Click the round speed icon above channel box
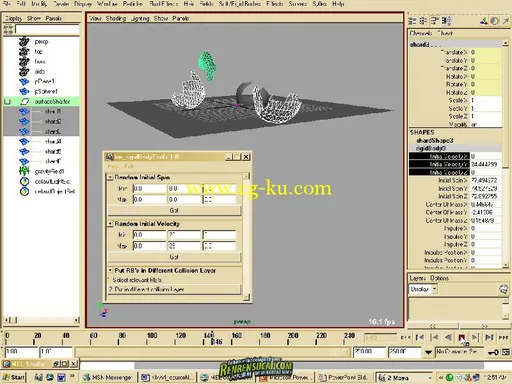This screenshot has width=512, height=384. (x=494, y=21)
